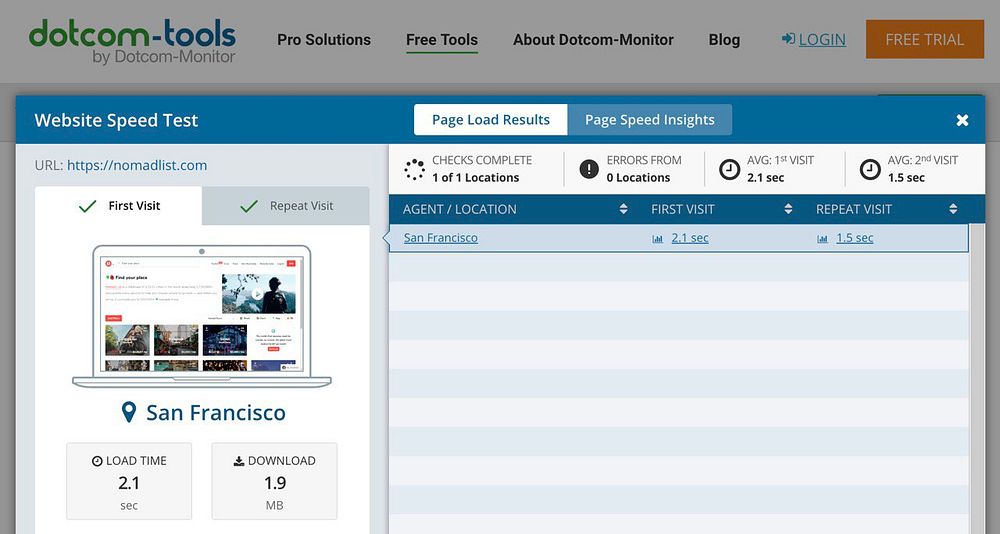Click the AVG 2nd VISIT clock icon
Image resolution: width=1000 pixels, height=534 pixels.
coord(870,170)
